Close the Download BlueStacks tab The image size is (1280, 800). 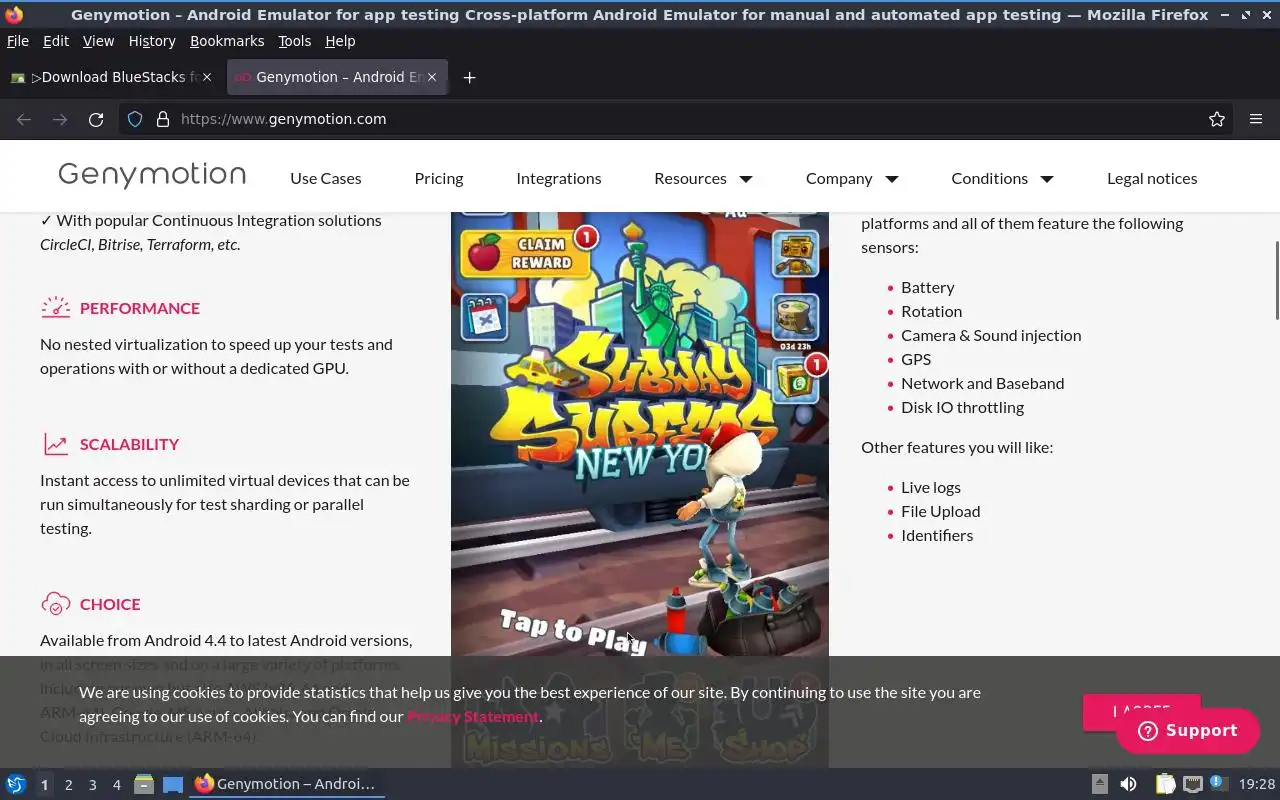coord(207,77)
